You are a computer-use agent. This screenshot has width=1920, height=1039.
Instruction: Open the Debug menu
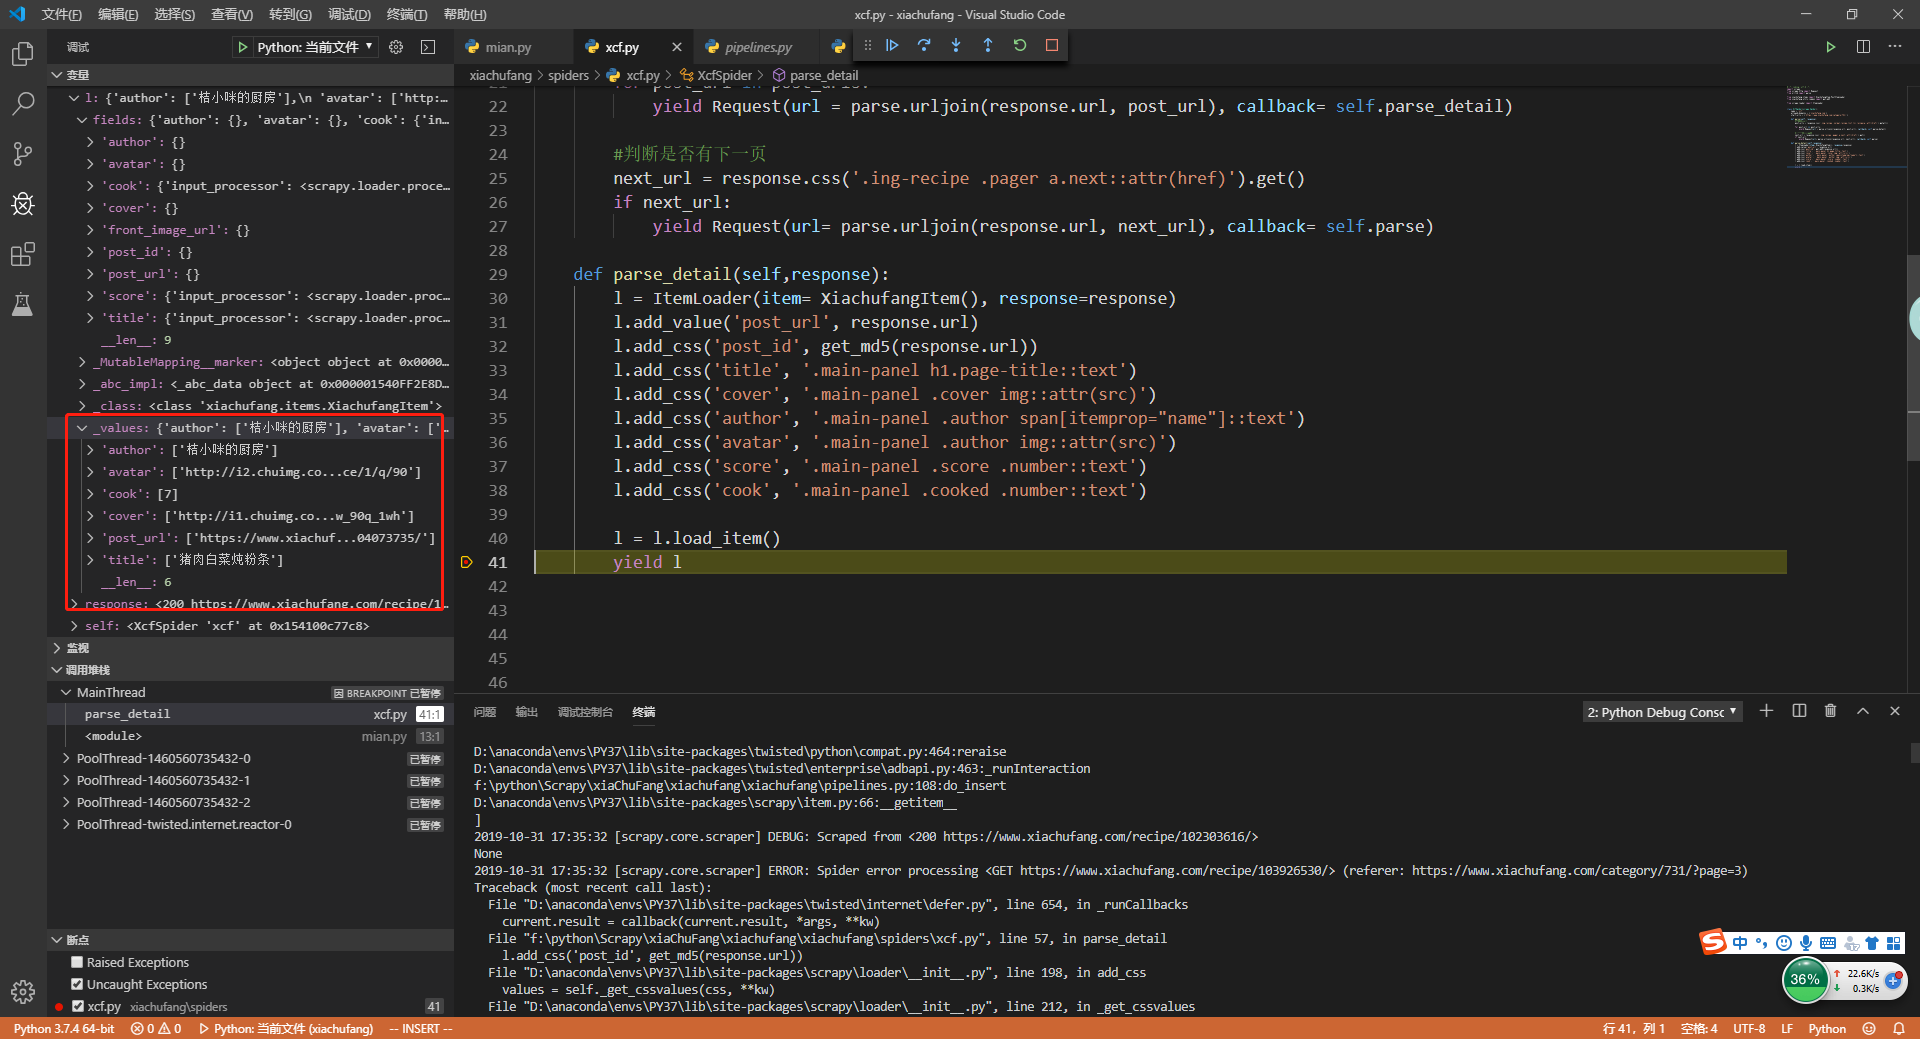pyautogui.click(x=349, y=14)
